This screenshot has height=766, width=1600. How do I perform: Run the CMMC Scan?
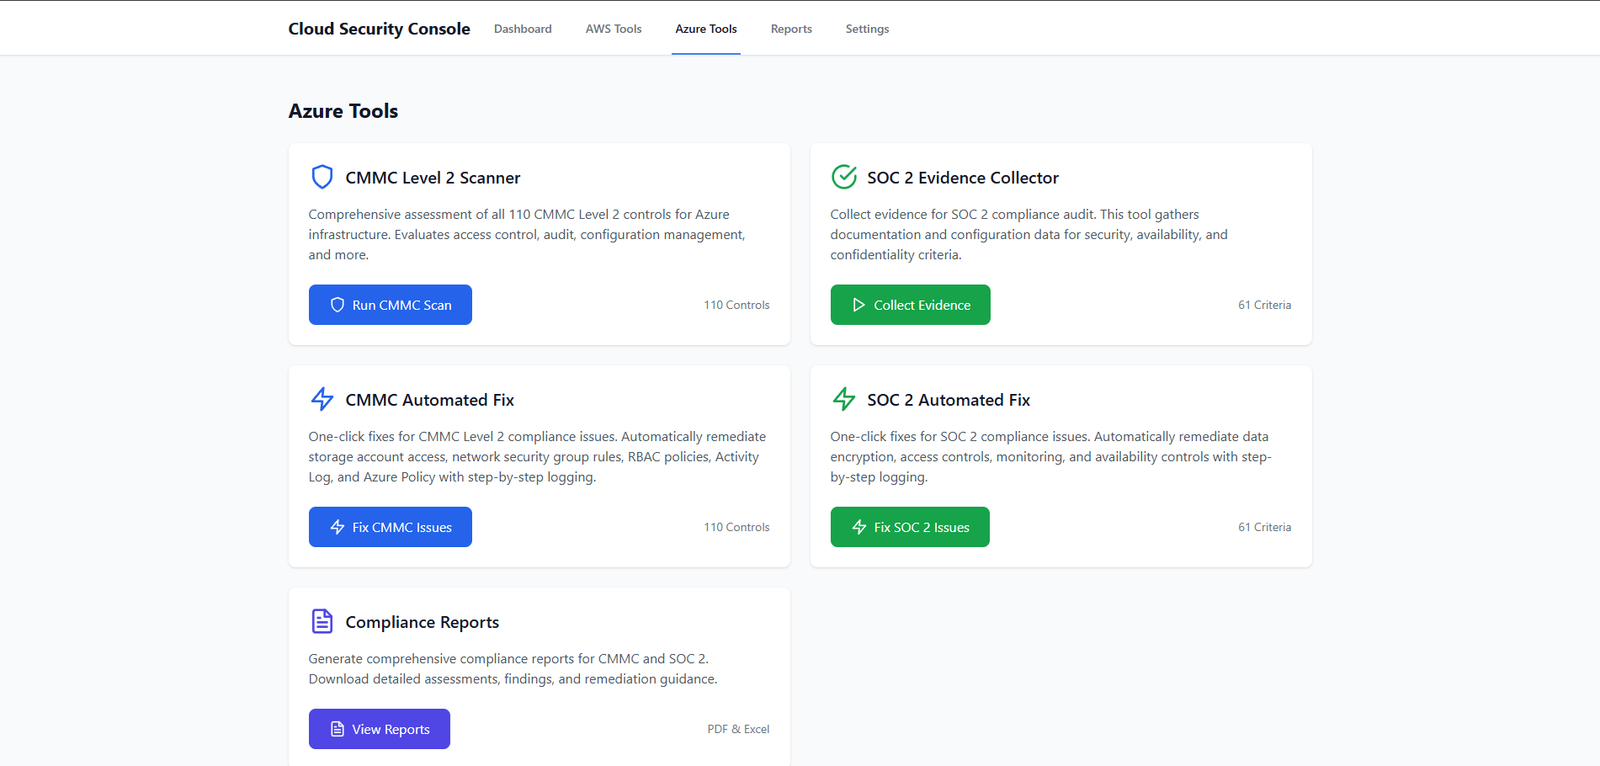(390, 305)
